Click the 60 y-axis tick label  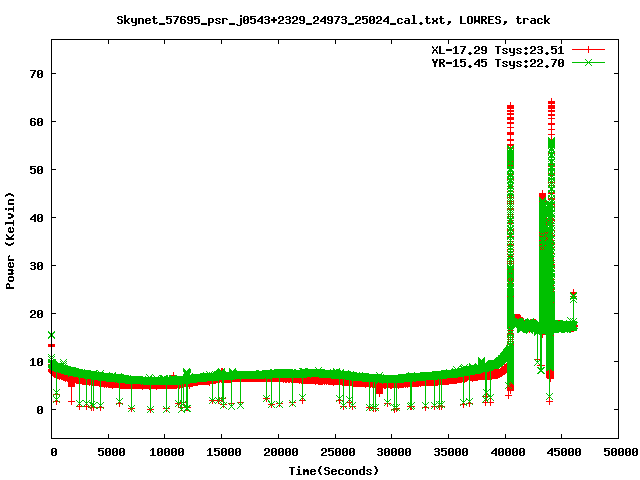click(x=36, y=122)
